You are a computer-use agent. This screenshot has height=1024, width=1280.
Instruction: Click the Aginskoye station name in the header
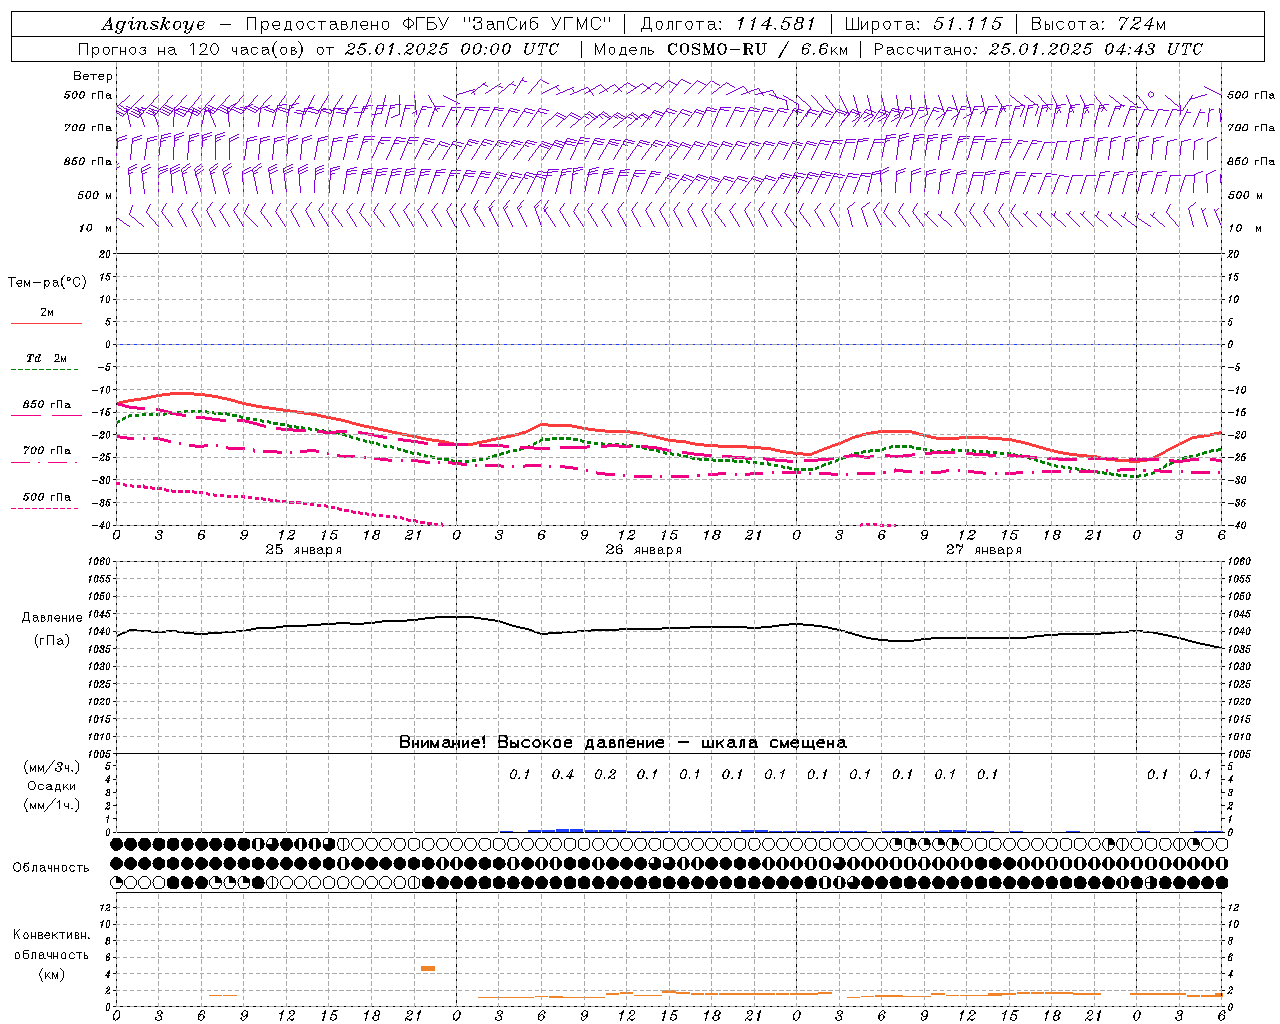[153, 24]
